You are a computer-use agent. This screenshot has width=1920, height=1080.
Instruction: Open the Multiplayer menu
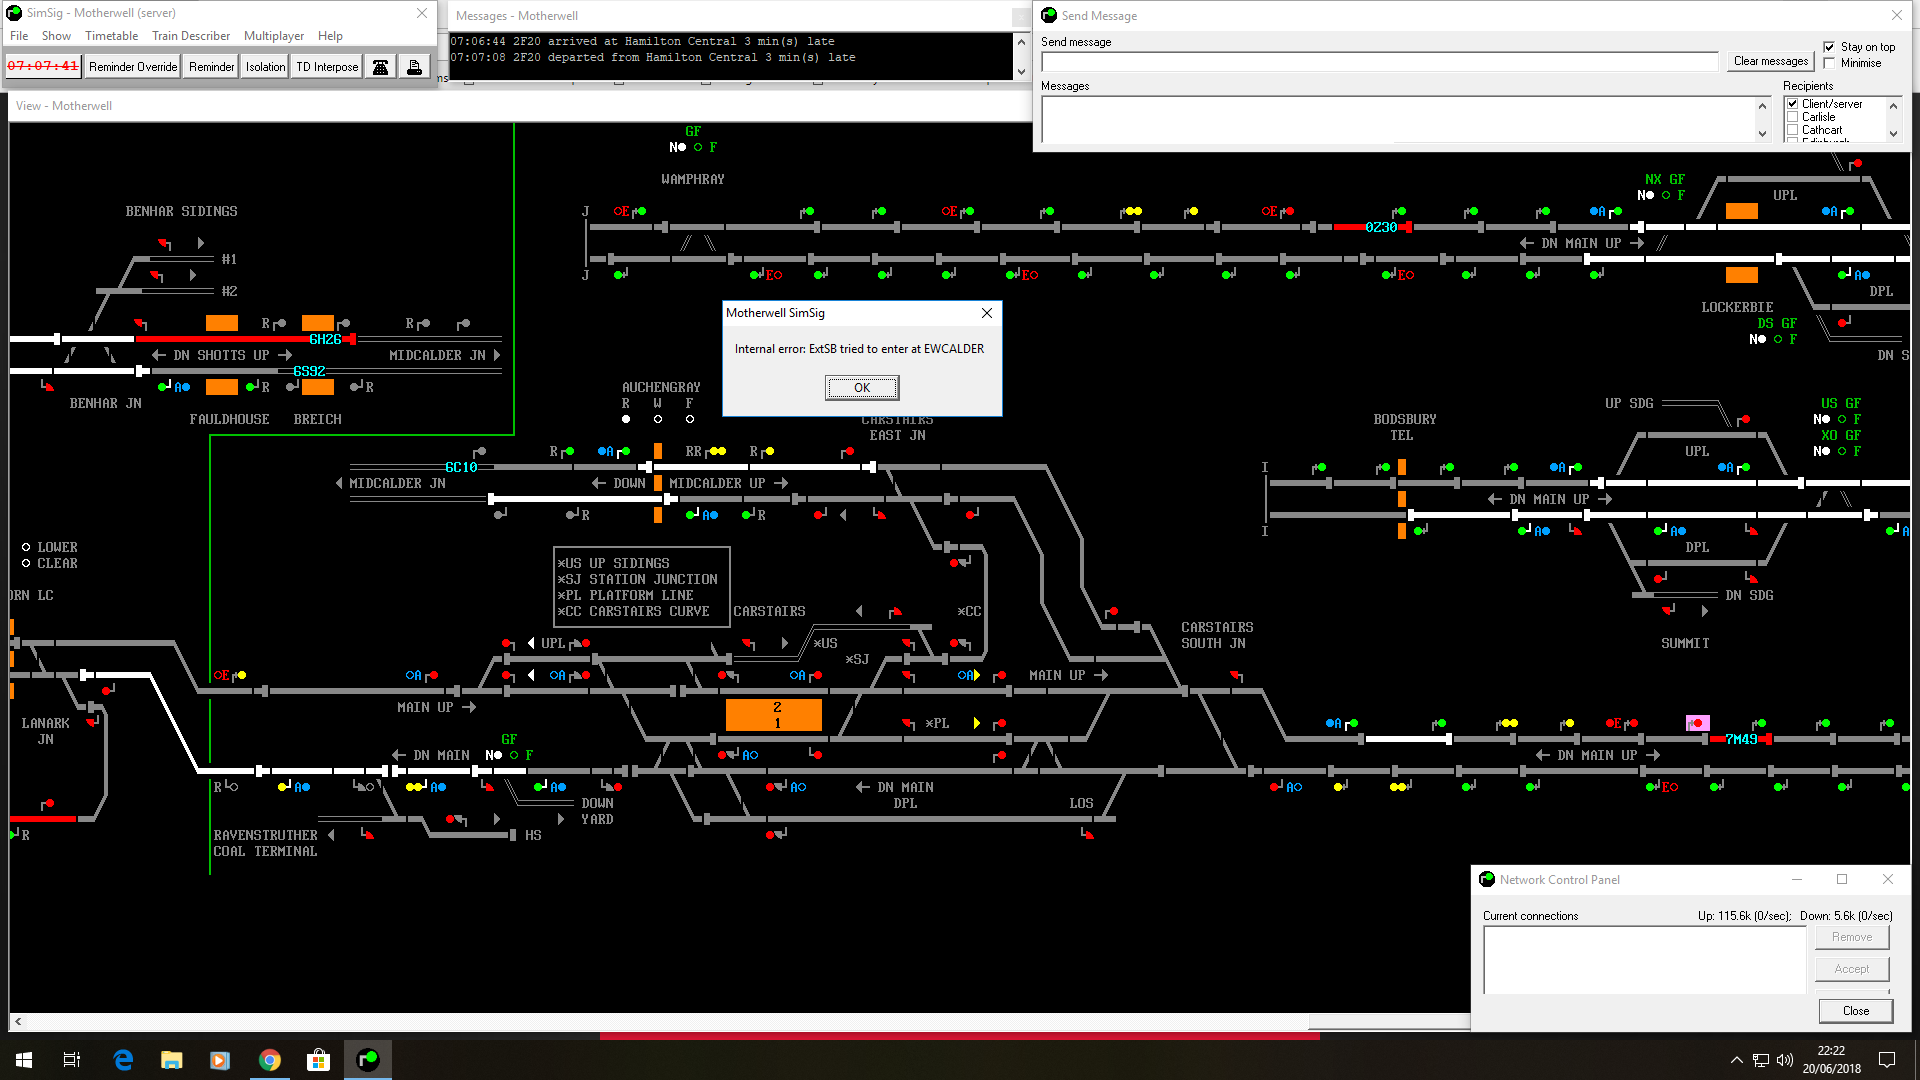click(274, 36)
